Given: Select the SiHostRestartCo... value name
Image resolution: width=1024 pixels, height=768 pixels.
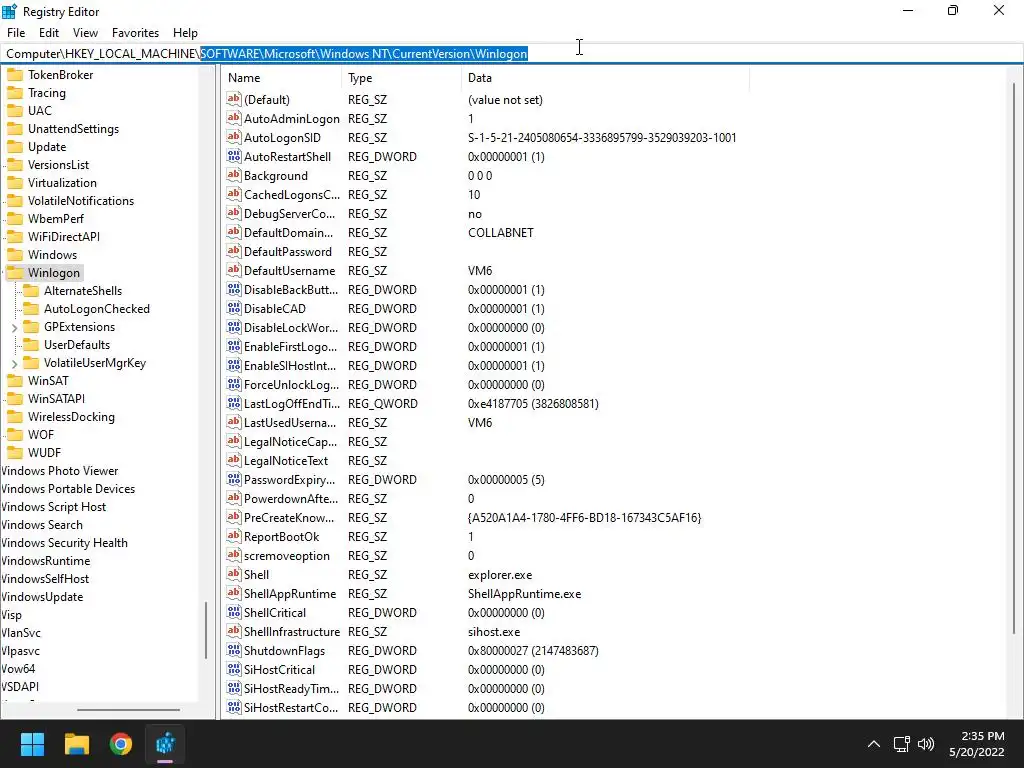Looking at the screenshot, I should coord(291,707).
